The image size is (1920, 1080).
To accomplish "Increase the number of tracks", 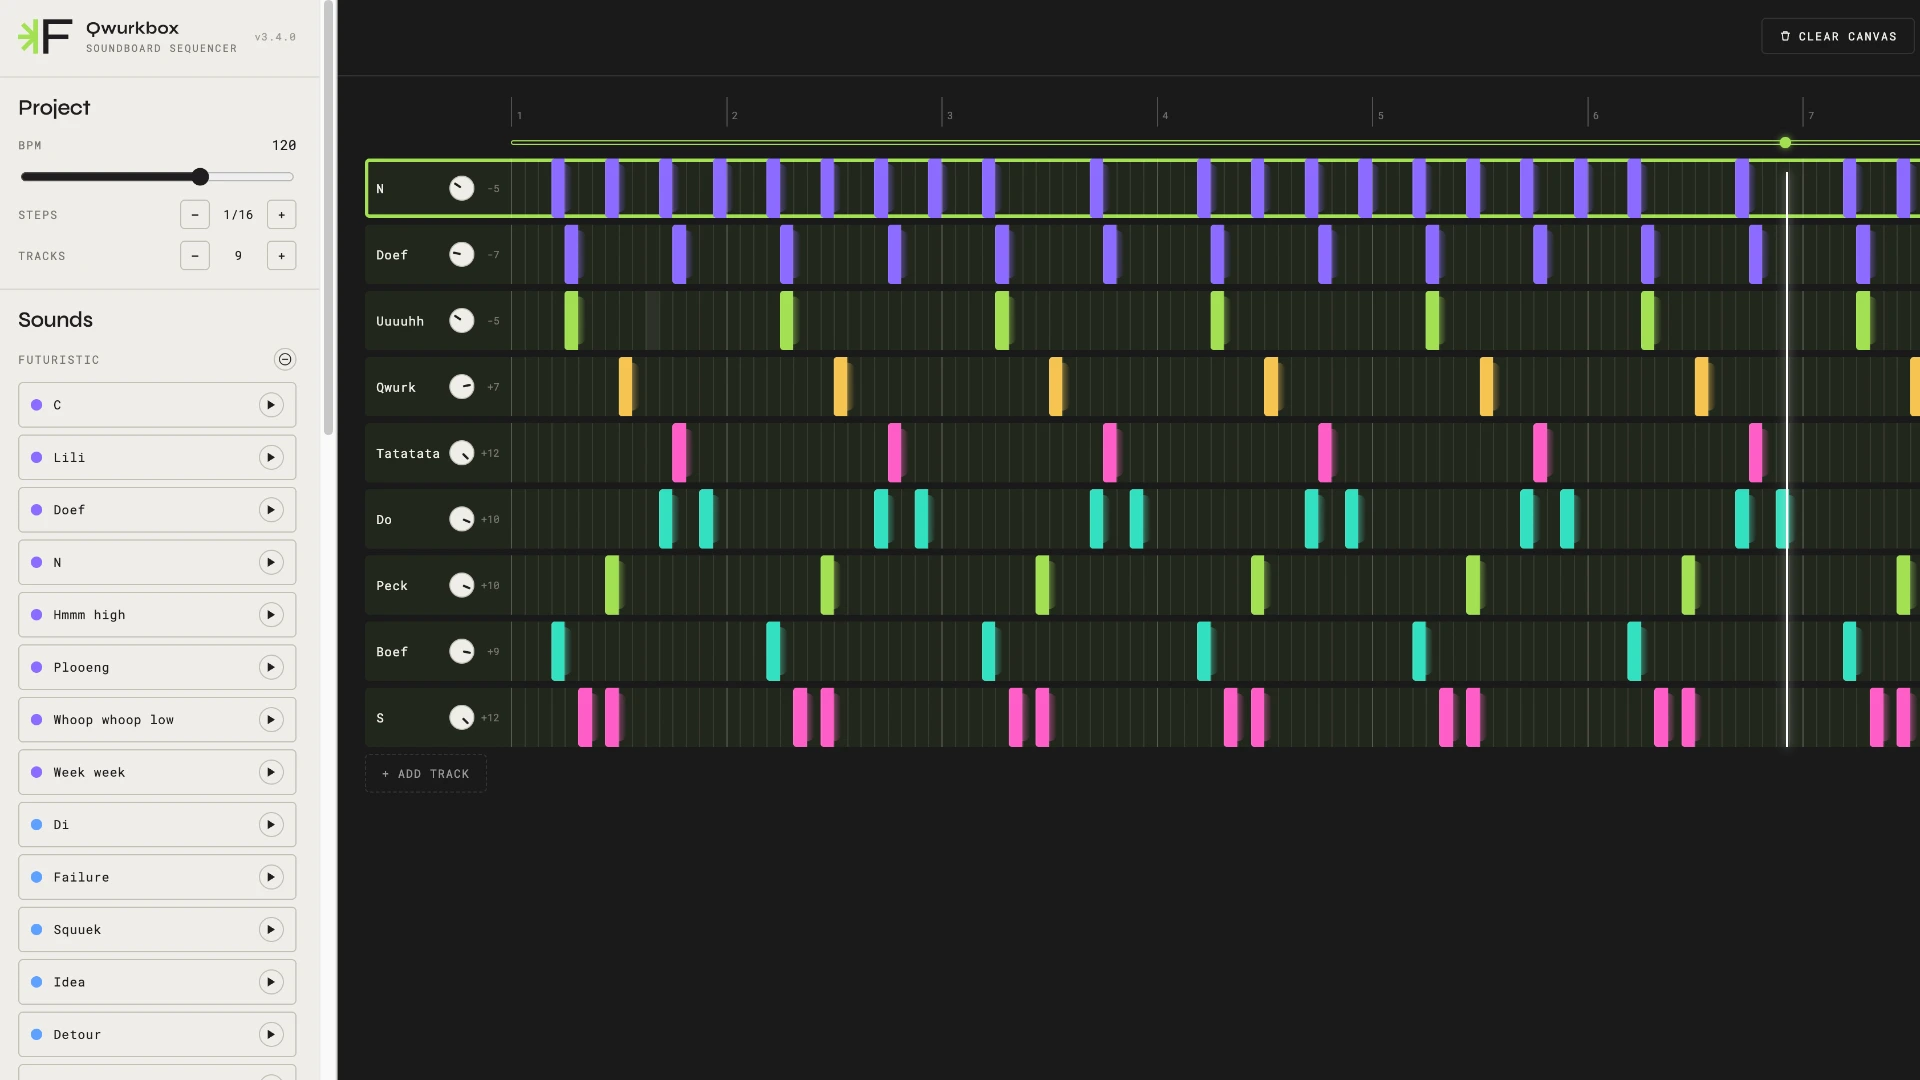I will (282, 256).
